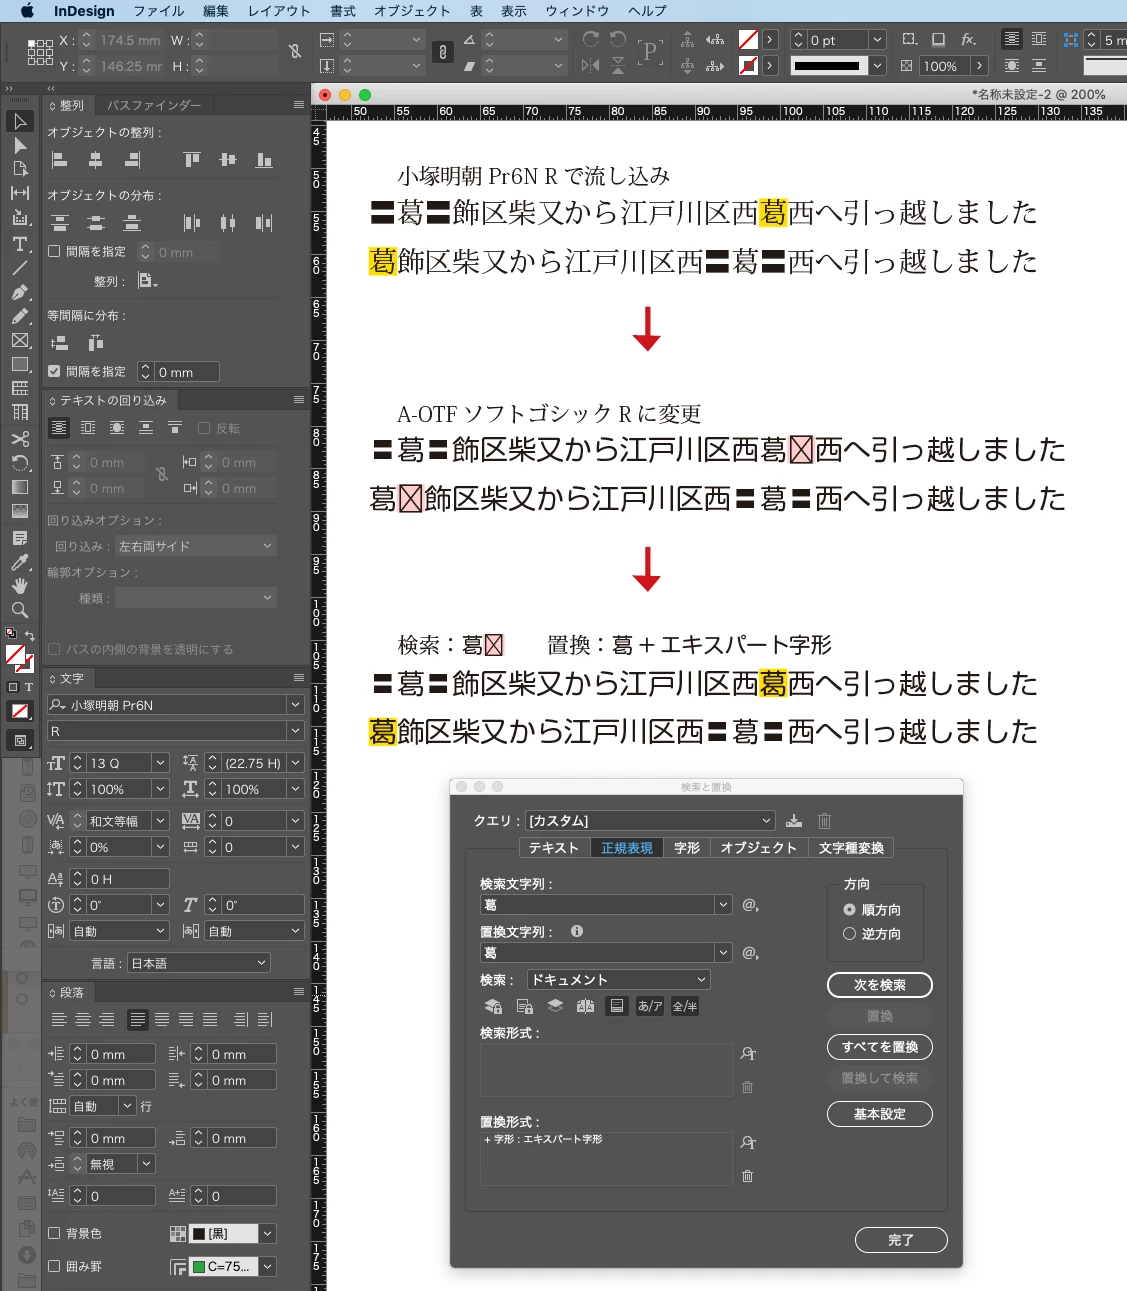Click specify attributes icon beside 検索形式
Image resolution: width=1127 pixels, height=1291 pixels.
(748, 1054)
